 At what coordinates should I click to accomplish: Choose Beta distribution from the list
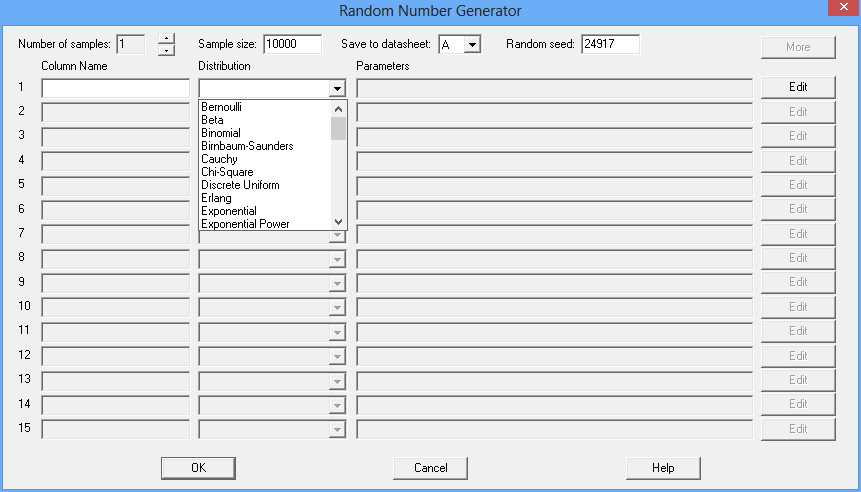click(212, 120)
